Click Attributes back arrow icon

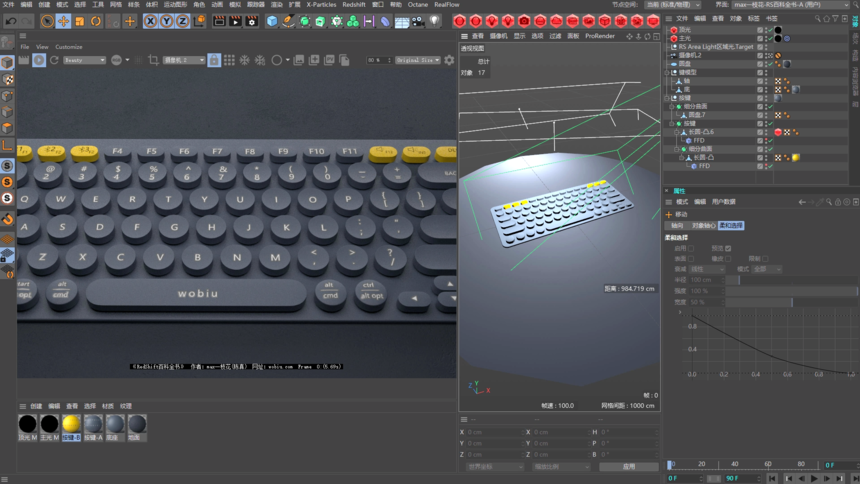coord(802,202)
